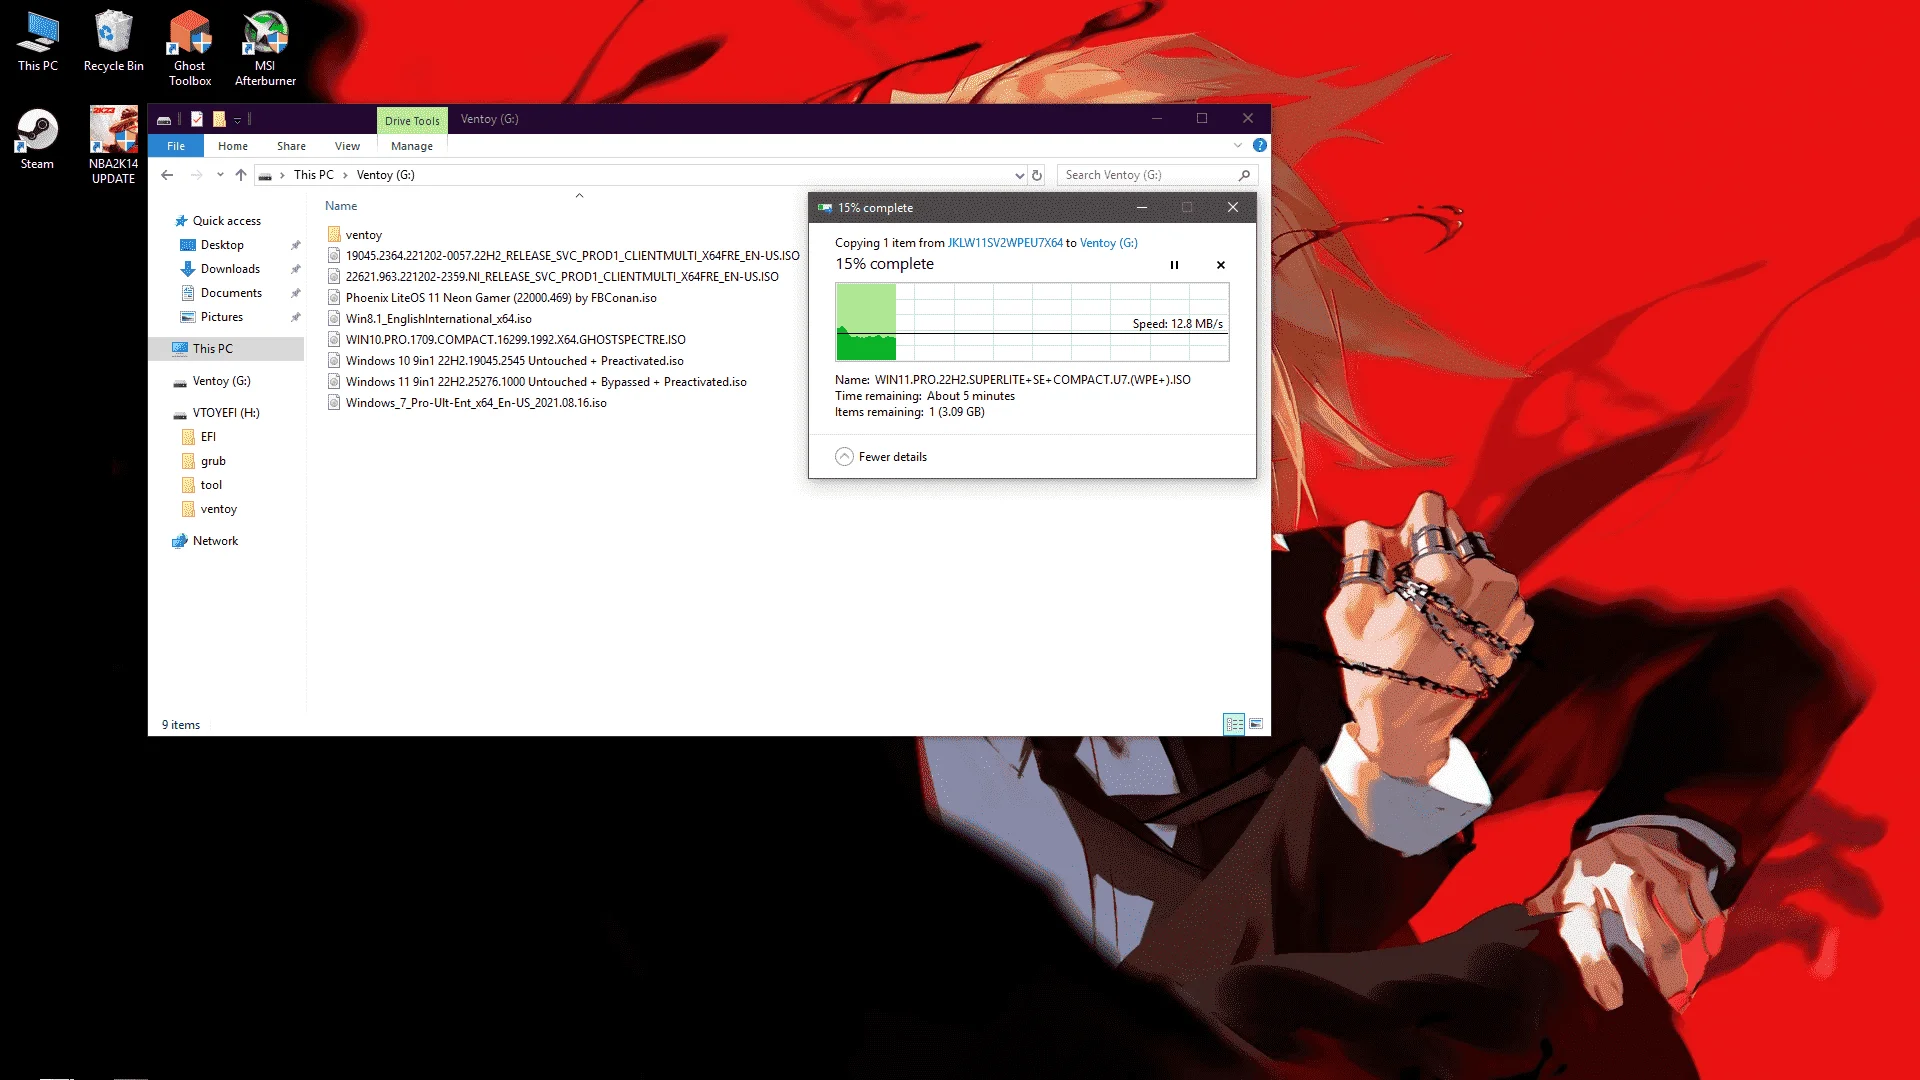This screenshot has height=1080, width=1920.
Task: Open Explorer help question mark icon
Action: click(1260, 146)
